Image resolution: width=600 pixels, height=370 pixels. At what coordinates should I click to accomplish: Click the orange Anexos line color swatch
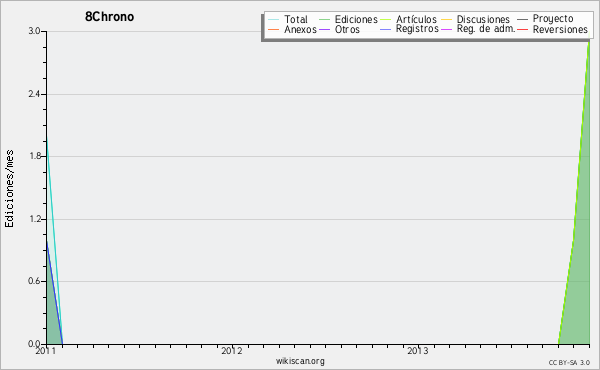click(274, 29)
